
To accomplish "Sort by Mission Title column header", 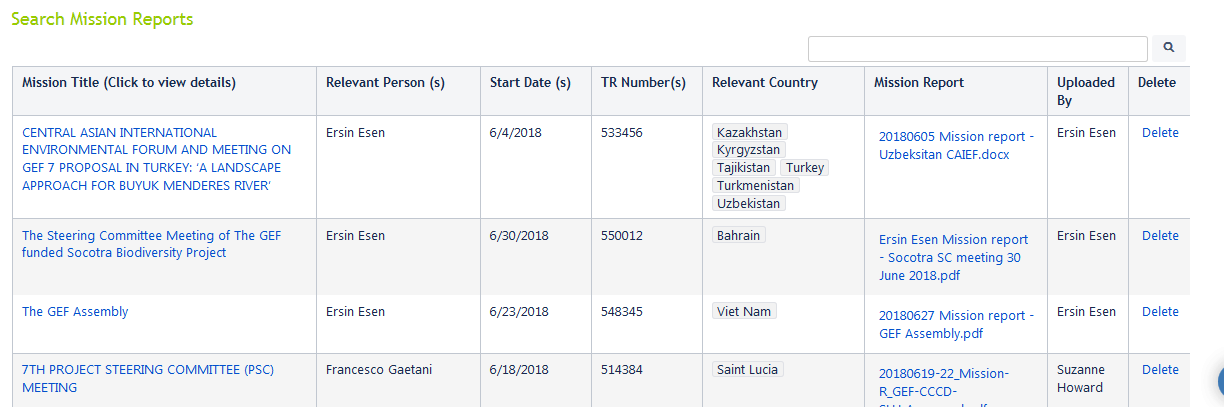I will click(129, 83).
